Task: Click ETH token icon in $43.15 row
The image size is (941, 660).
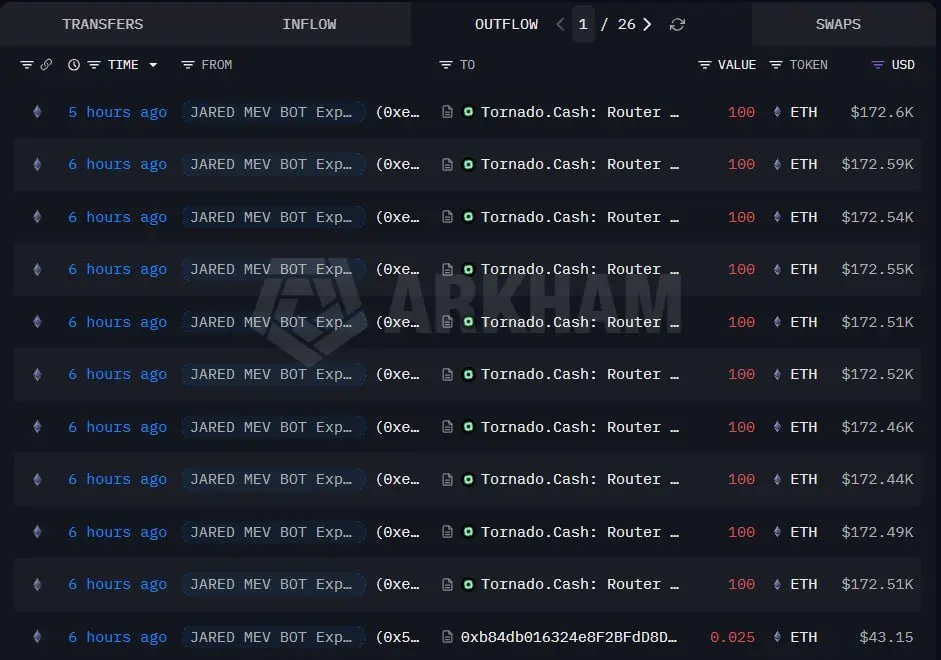Action: coord(777,637)
